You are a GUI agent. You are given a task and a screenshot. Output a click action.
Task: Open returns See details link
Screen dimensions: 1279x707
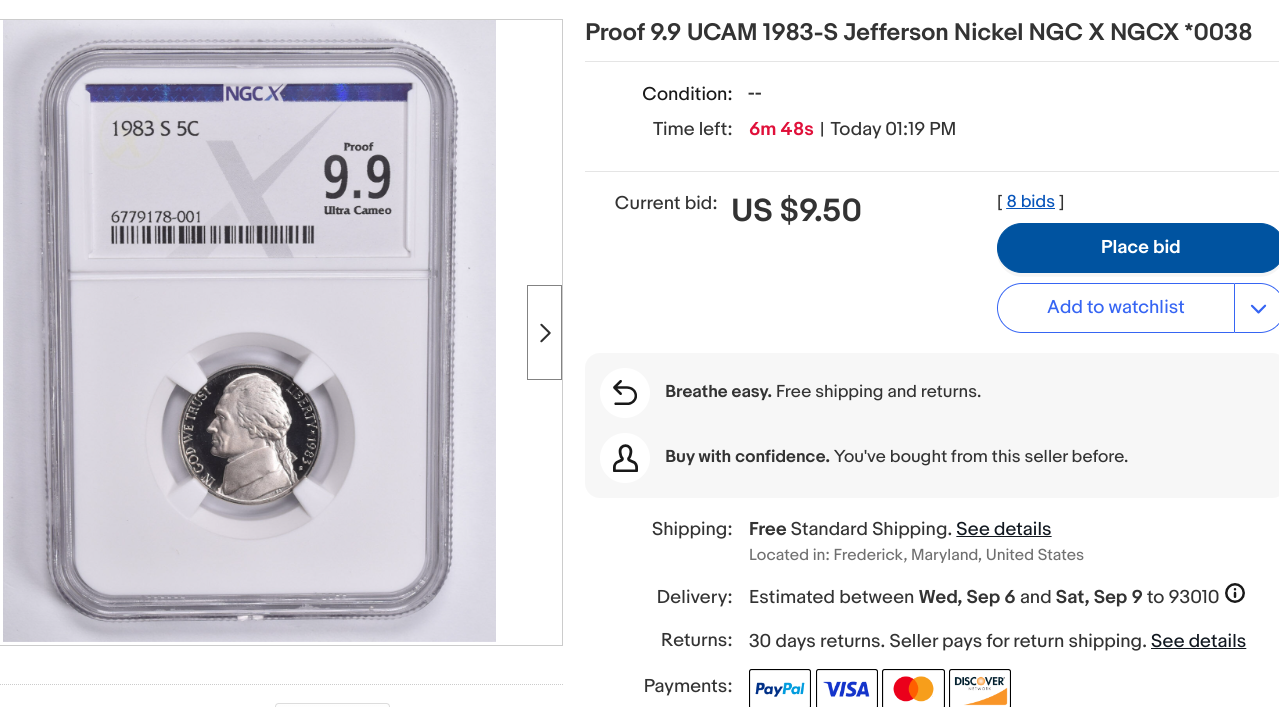1198,641
